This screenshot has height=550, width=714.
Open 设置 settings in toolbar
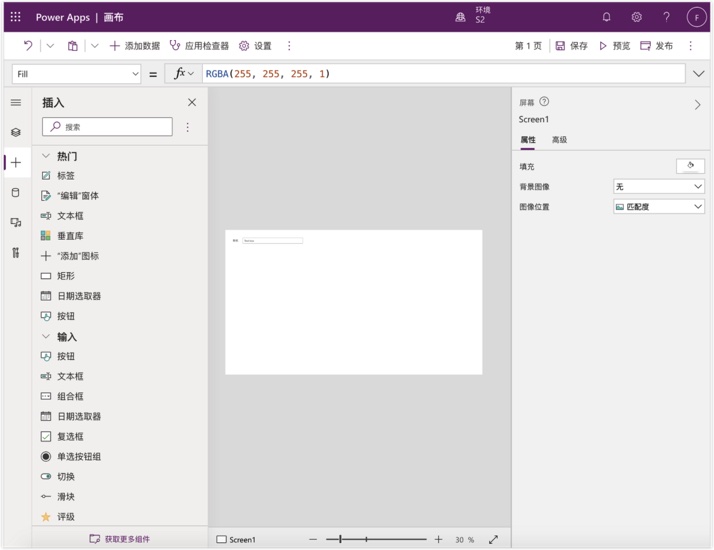[255, 46]
